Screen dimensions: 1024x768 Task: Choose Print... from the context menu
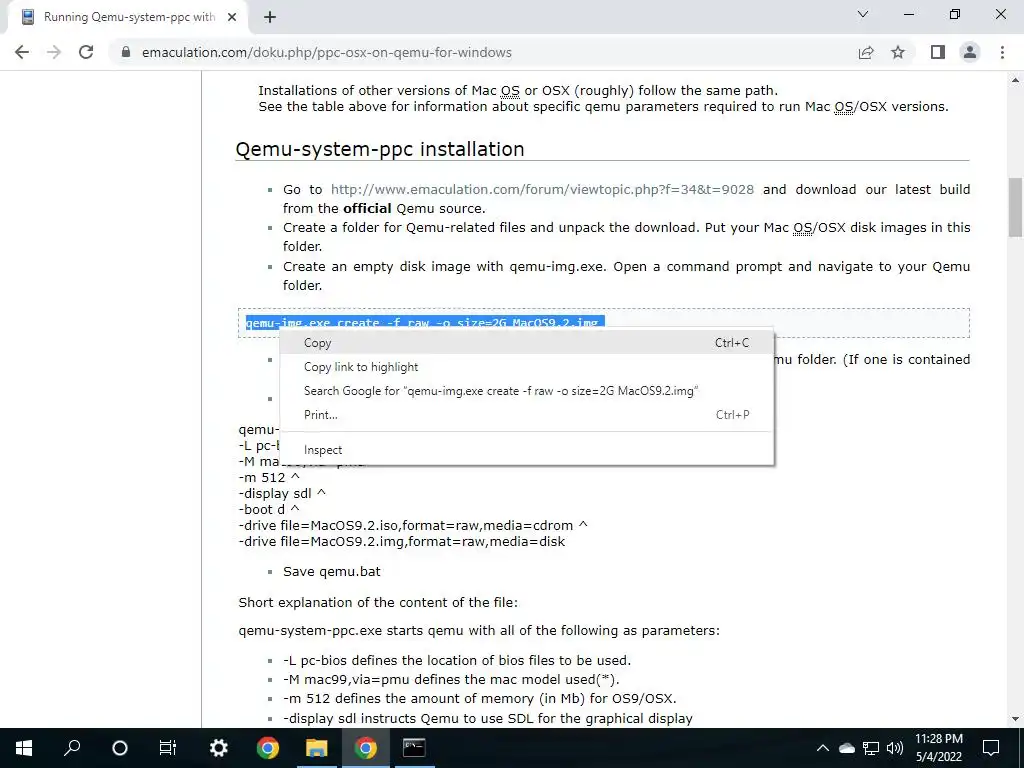[526, 415]
